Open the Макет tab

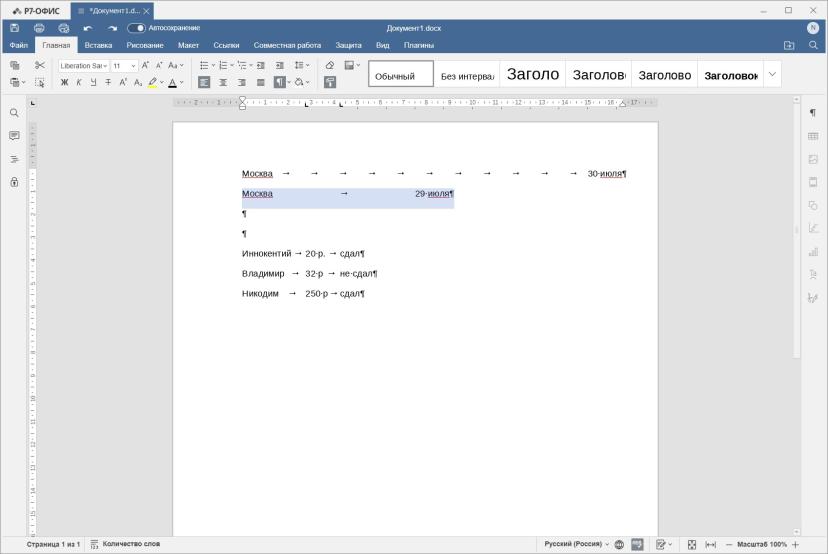click(188, 45)
